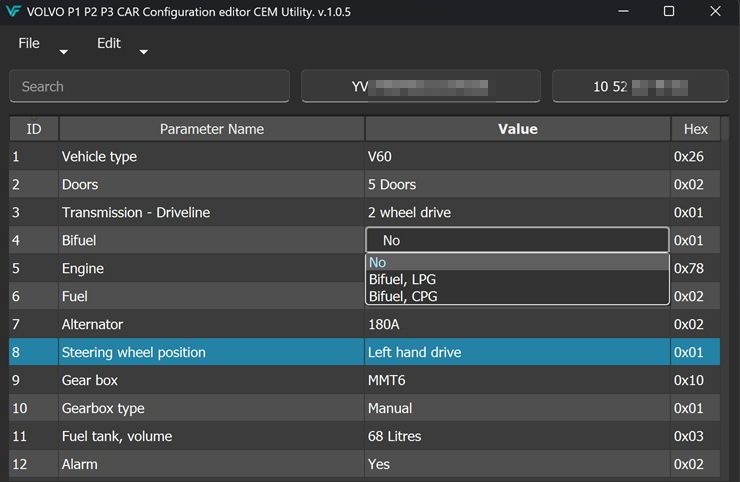Select the 'Bifuel' parameter name cell

point(211,240)
